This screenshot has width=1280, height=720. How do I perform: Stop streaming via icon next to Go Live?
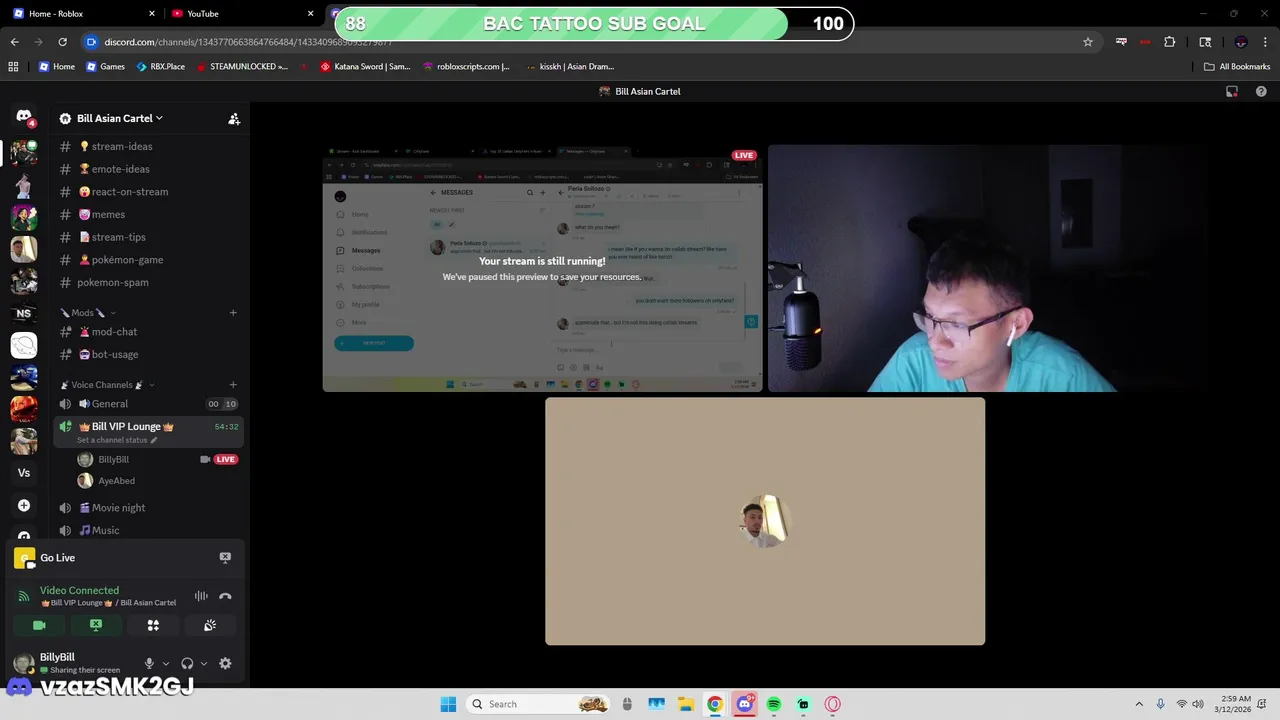[x=225, y=558]
